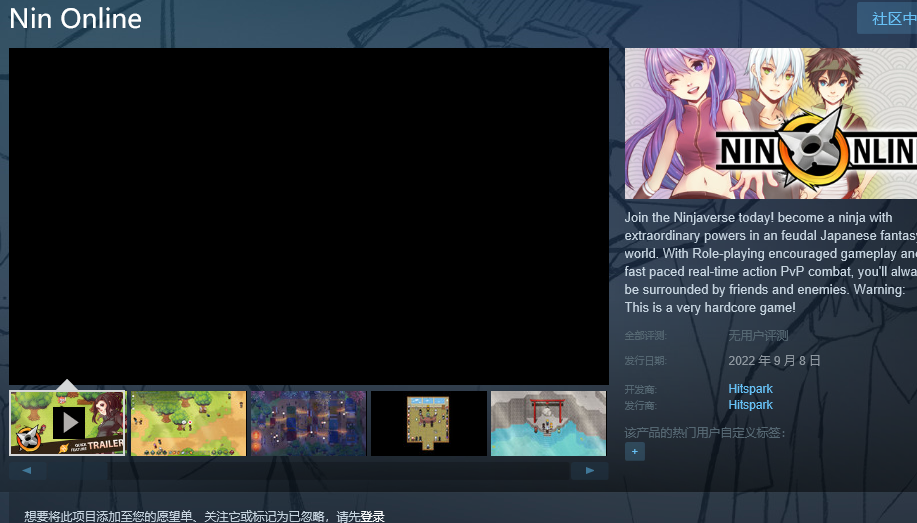917x523 pixels.
Task: Click the 登录 login link
Action: click(372, 516)
